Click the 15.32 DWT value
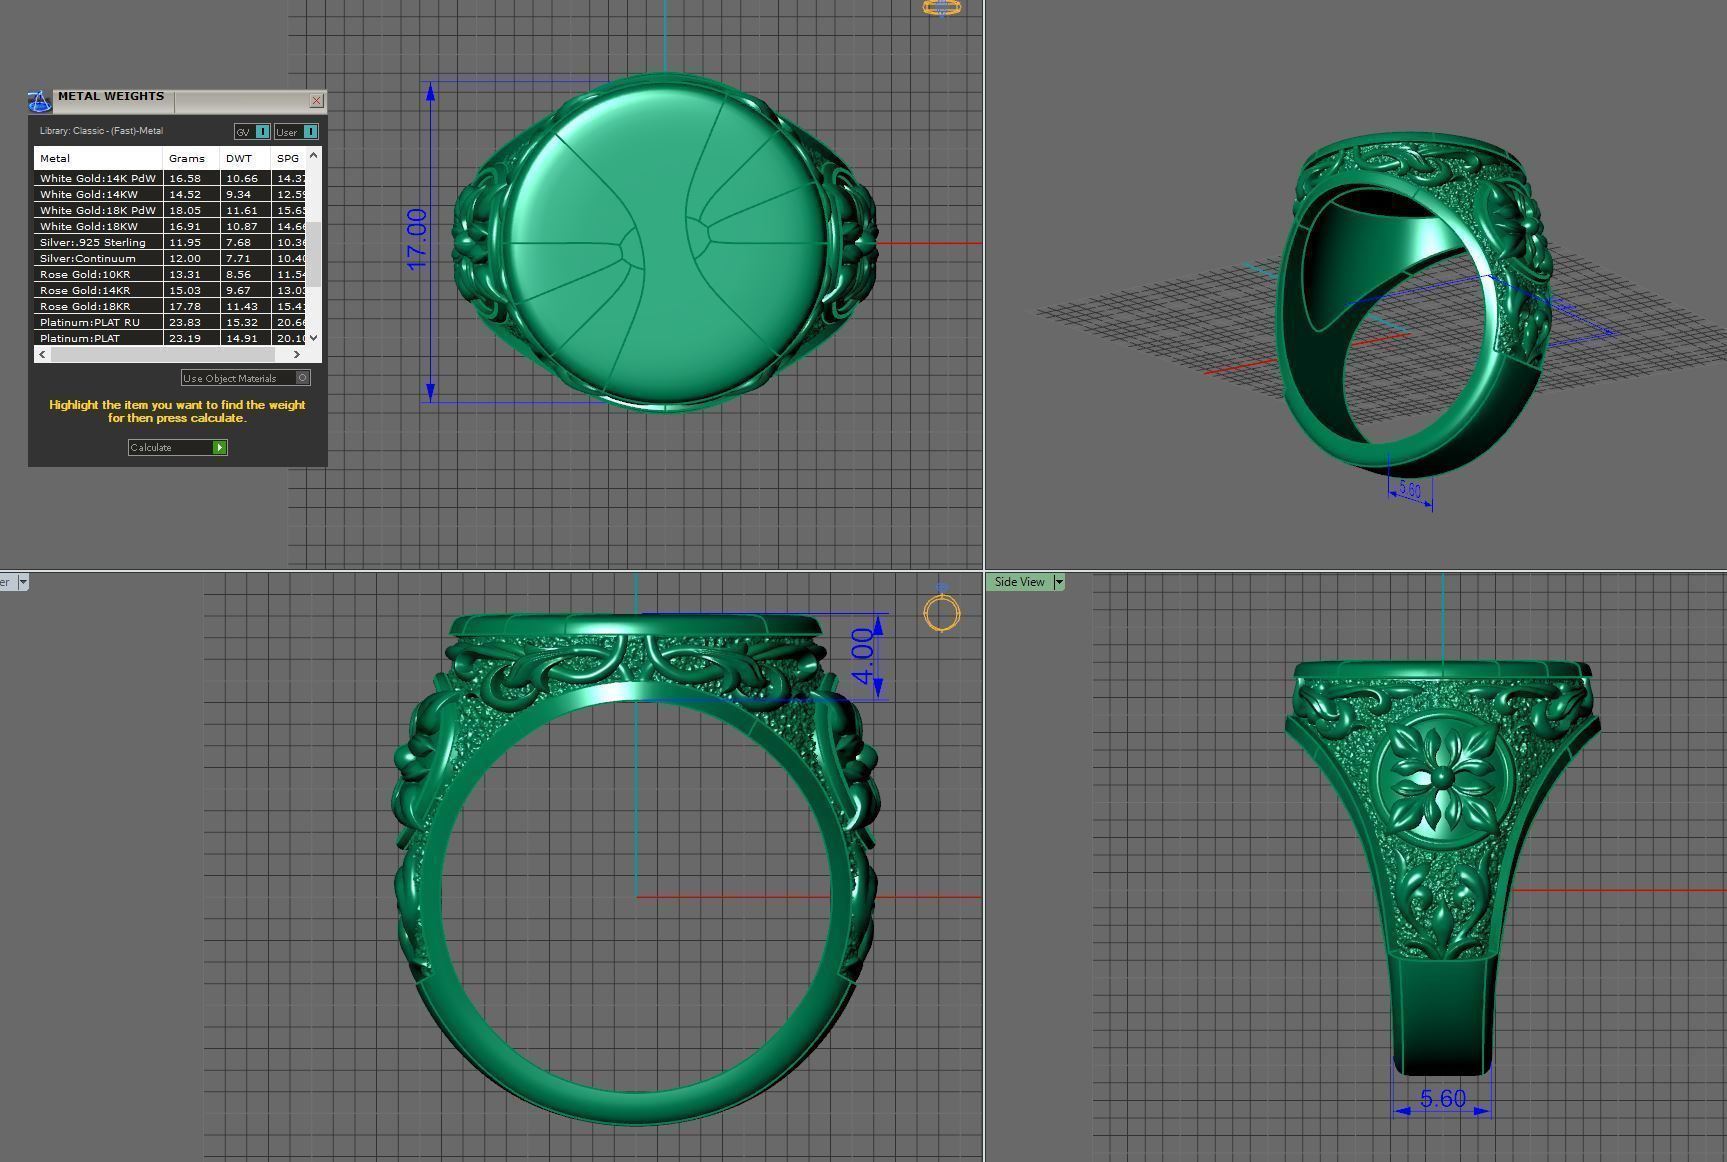Image resolution: width=1727 pixels, height=1162 pixels. coord(241,322)
